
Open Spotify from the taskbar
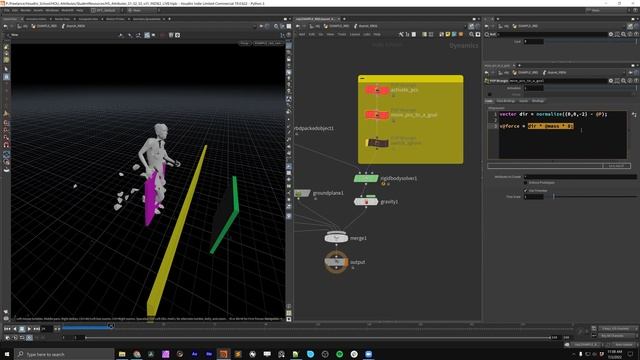[x=339, y=354]
